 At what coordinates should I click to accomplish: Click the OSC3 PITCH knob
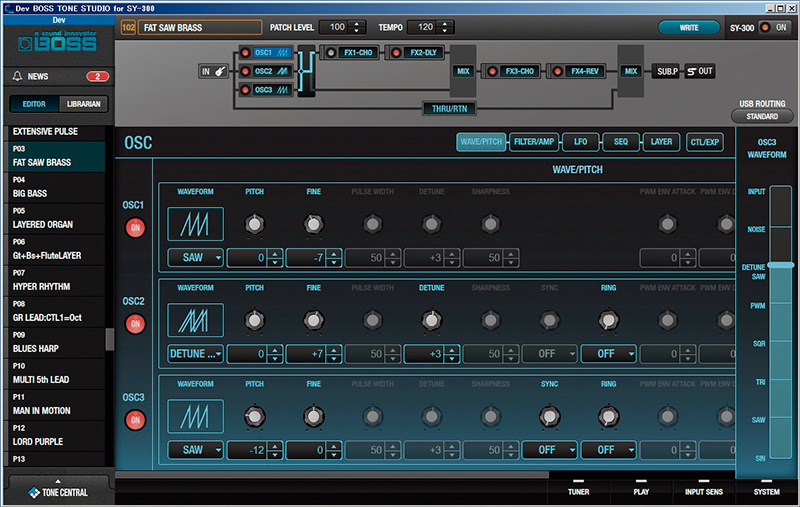coord(255,417)
